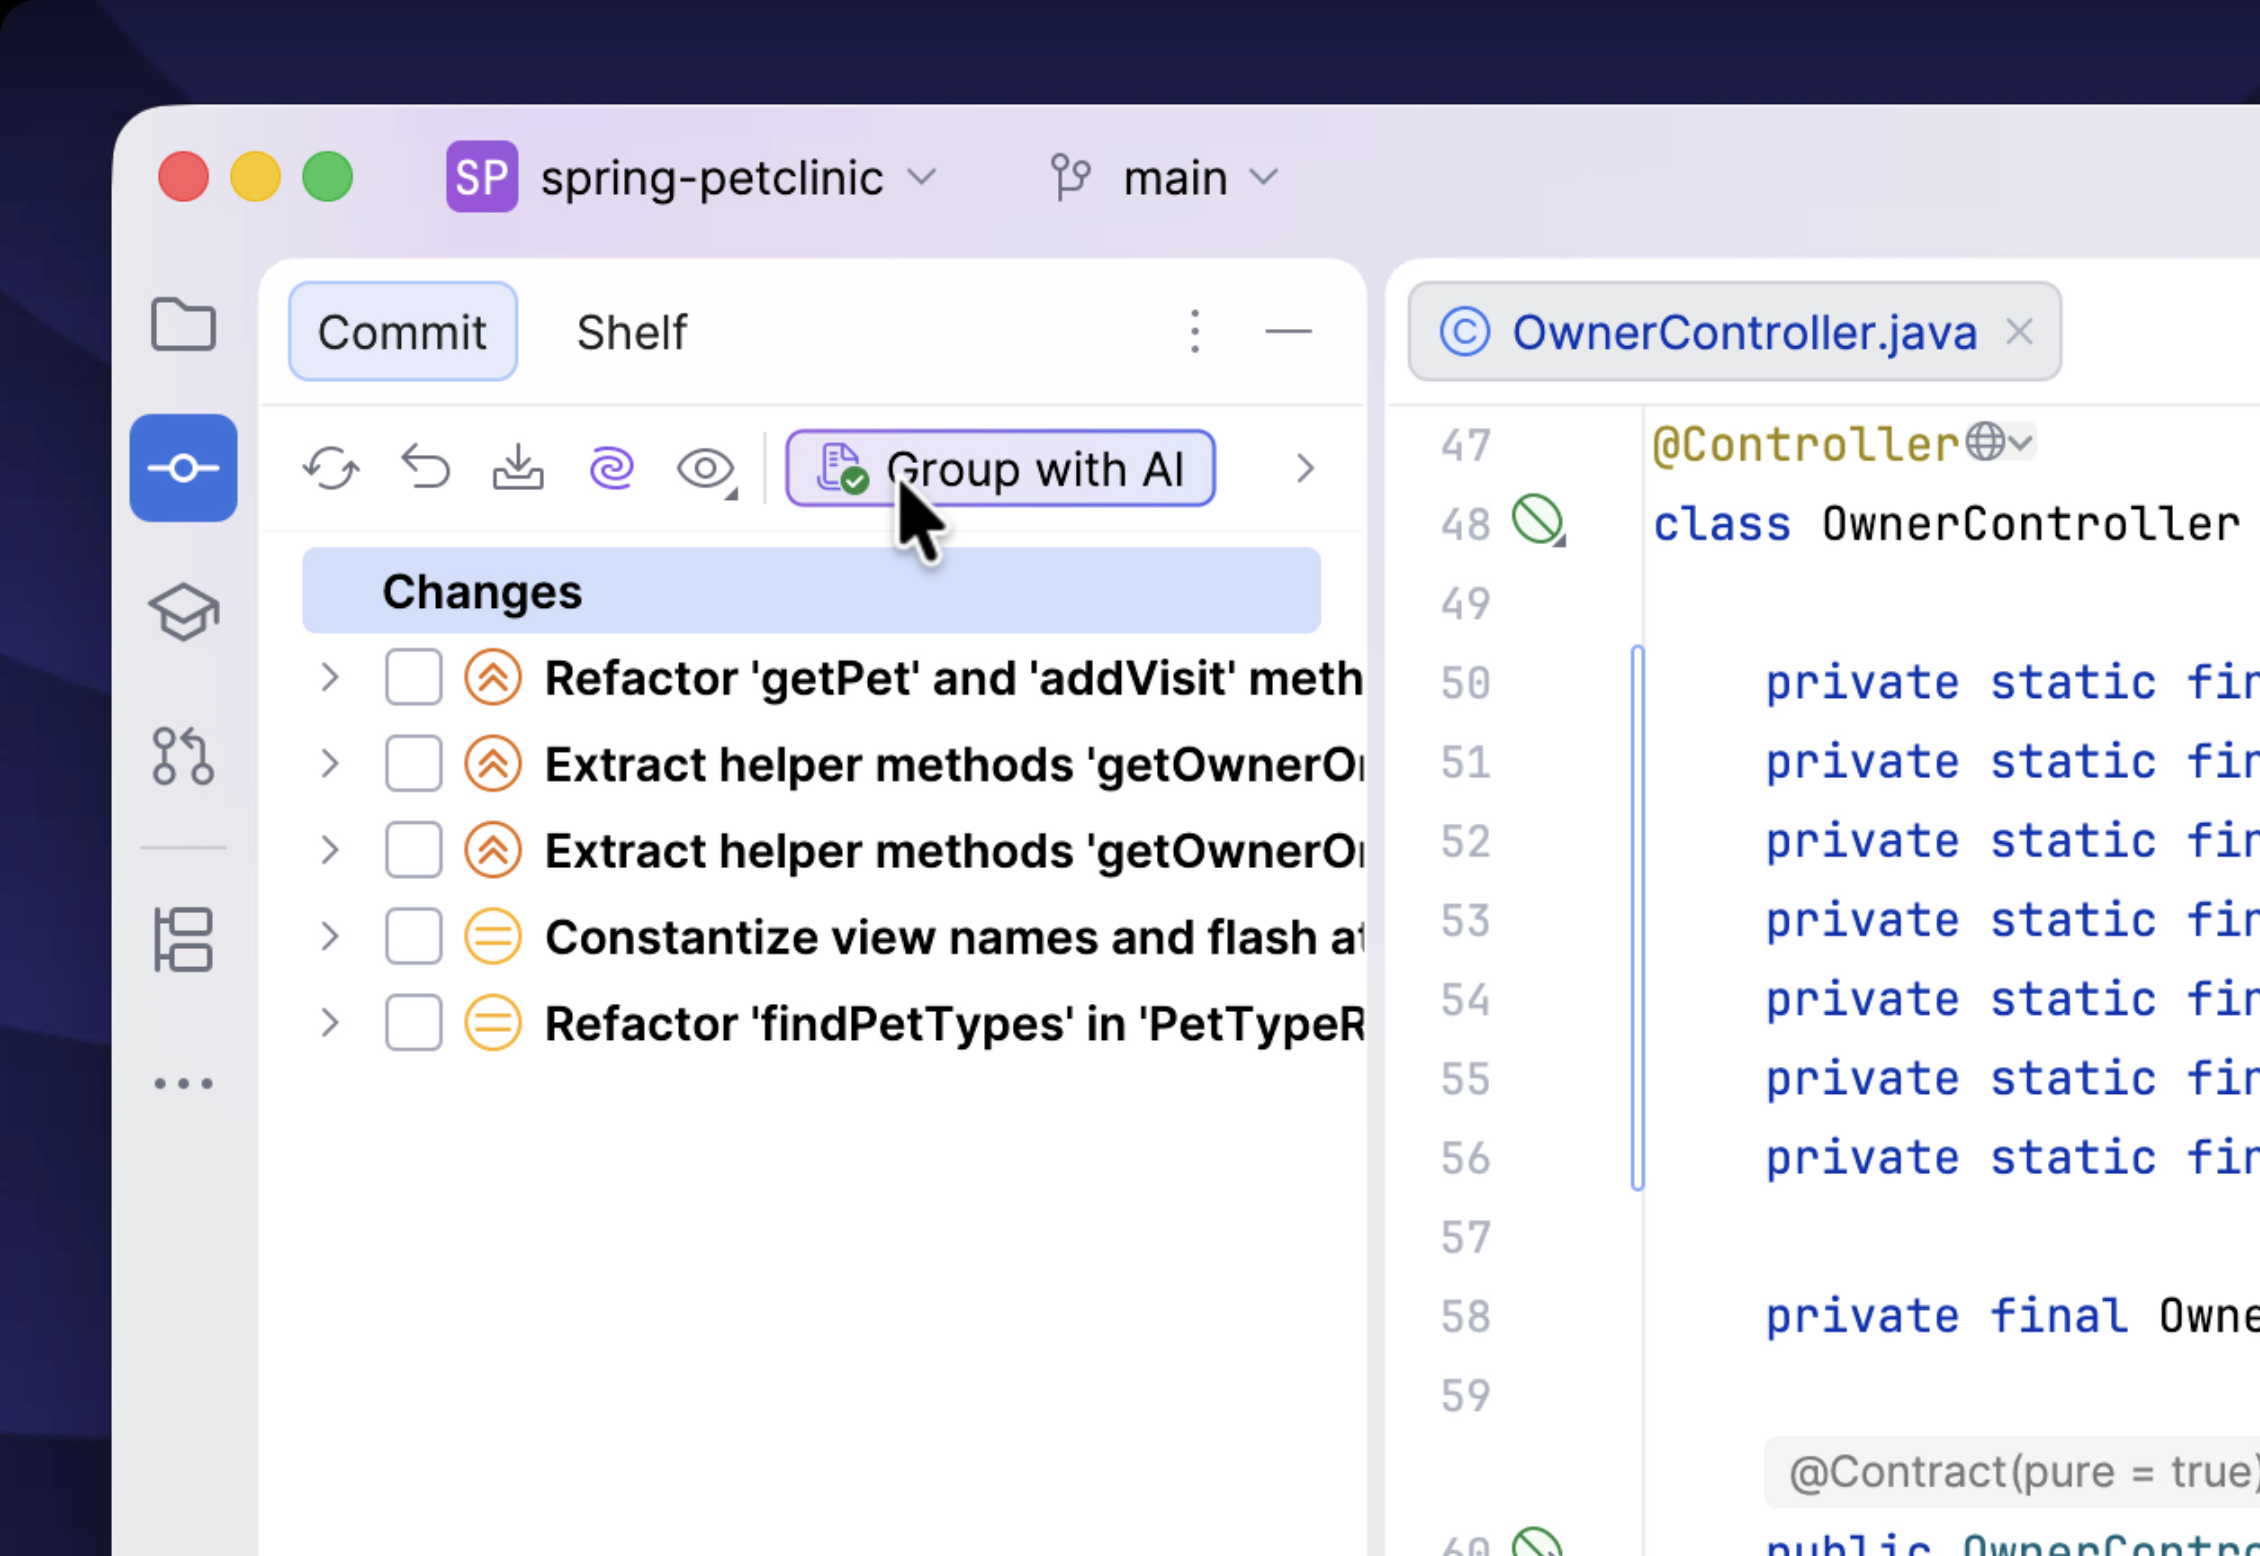
Task: Switch to the Shelf tab
Action: click(631, 332)
